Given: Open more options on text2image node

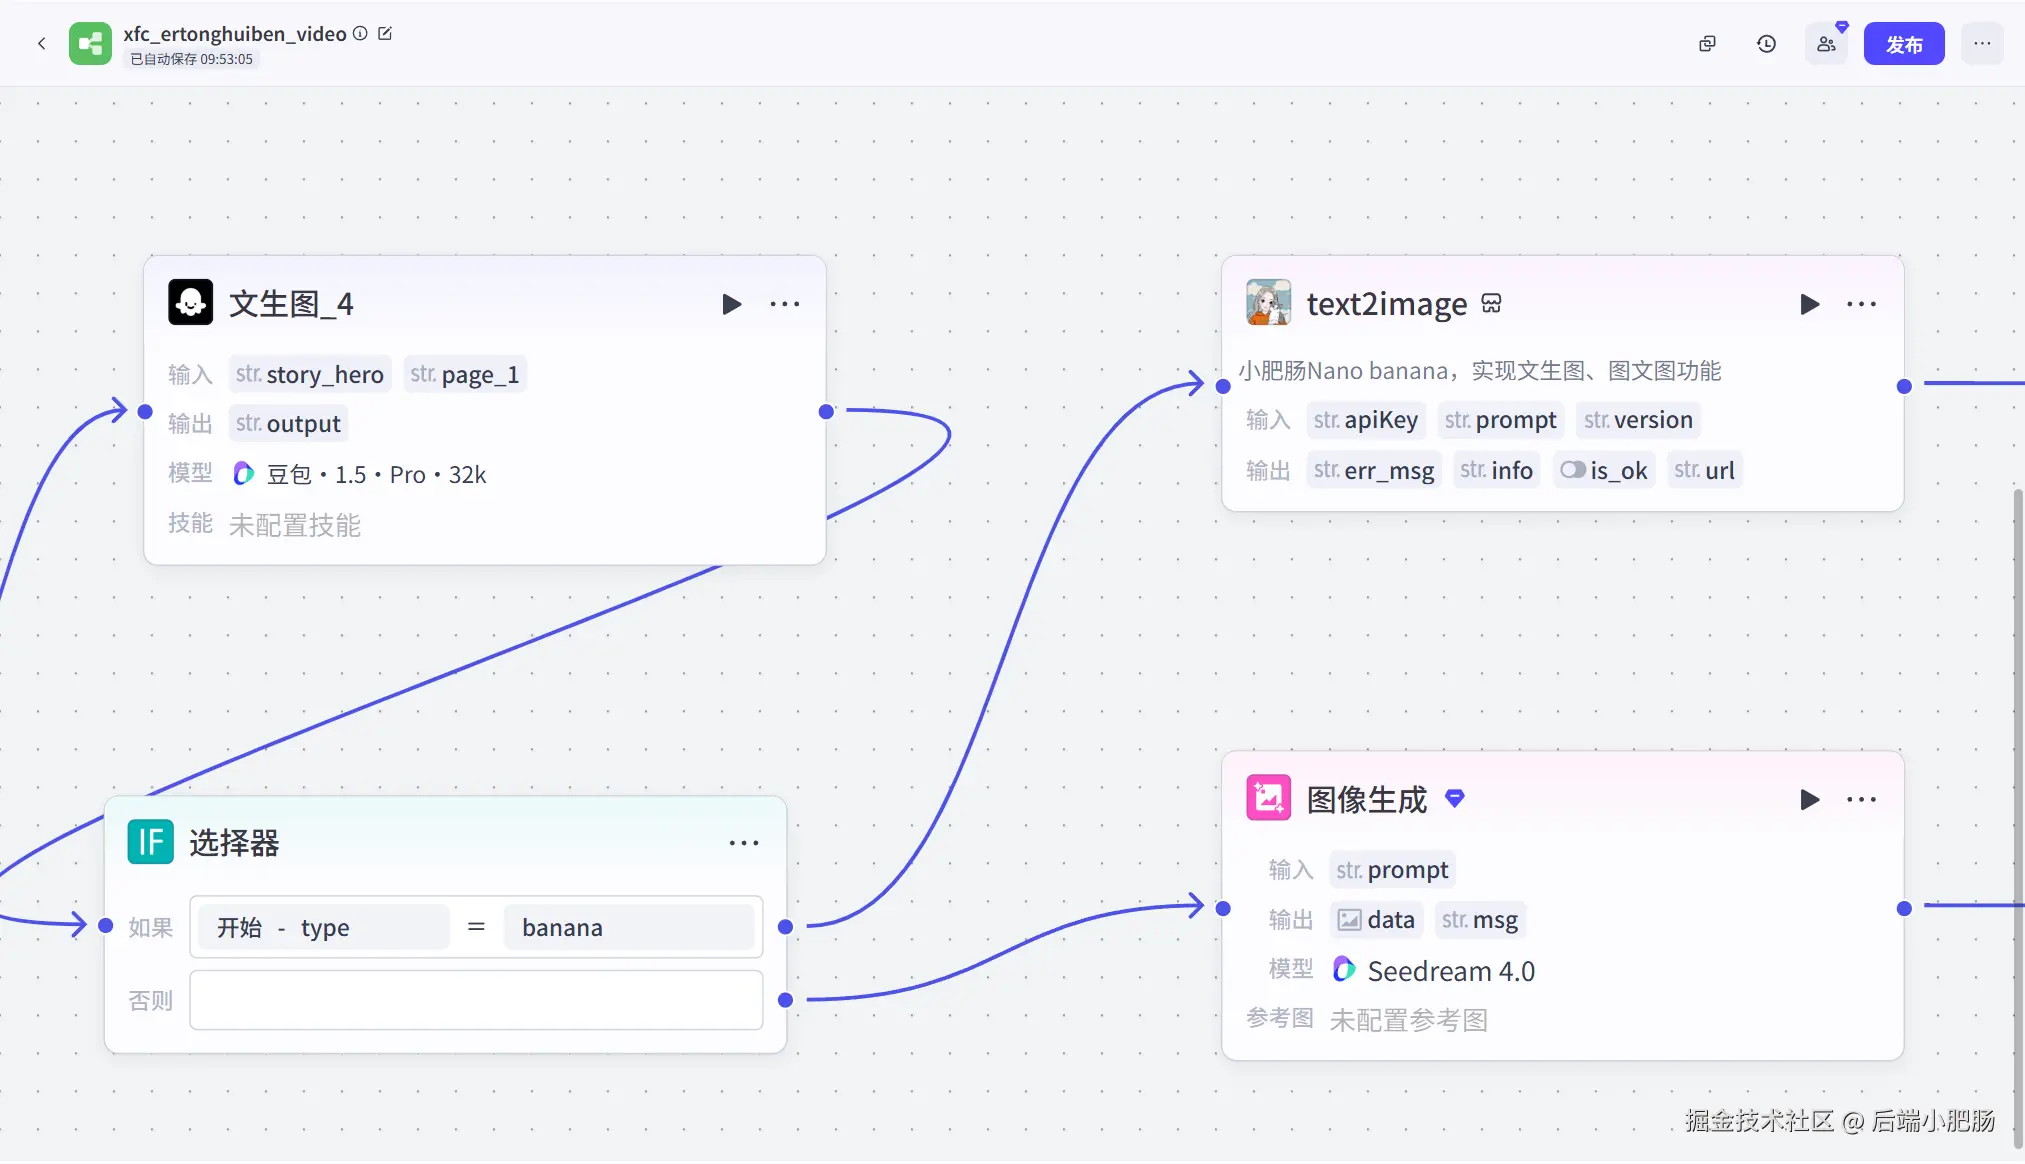Looking at the screenshot, I should [1861, 304].
